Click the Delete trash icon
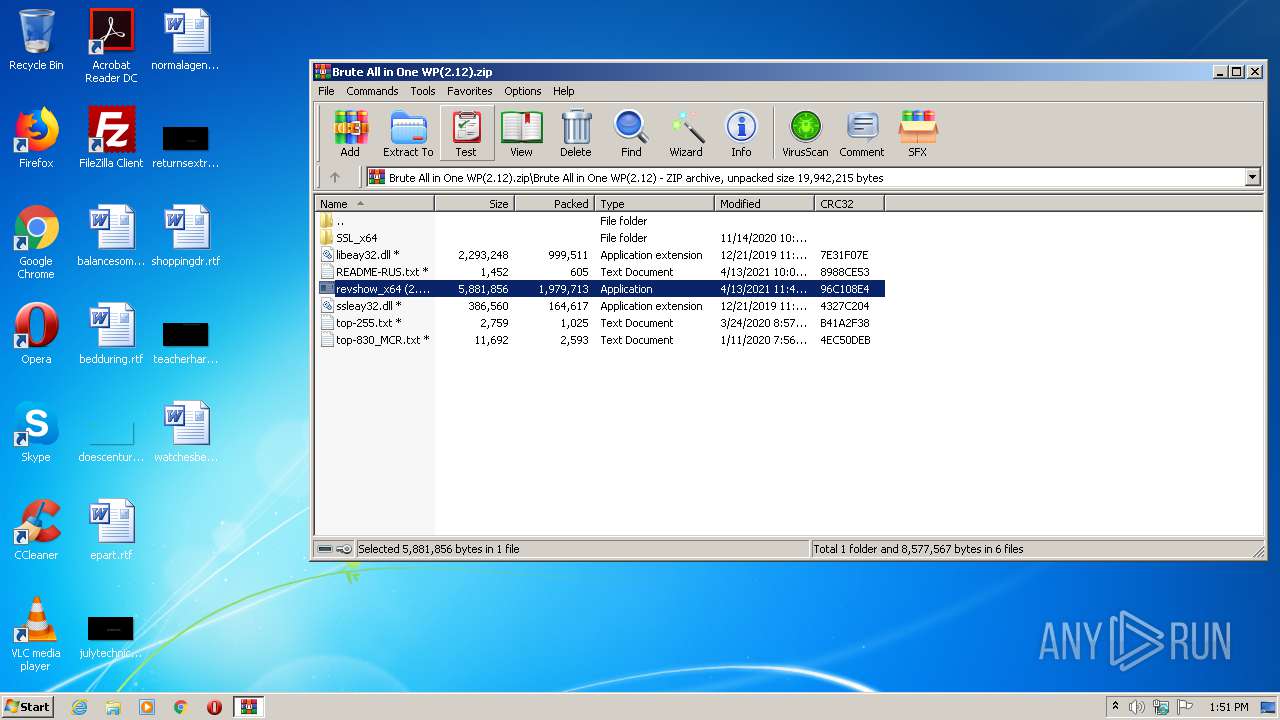This screenshot has width=1280, height=720. pyautogui.click(x=575, y=133)
